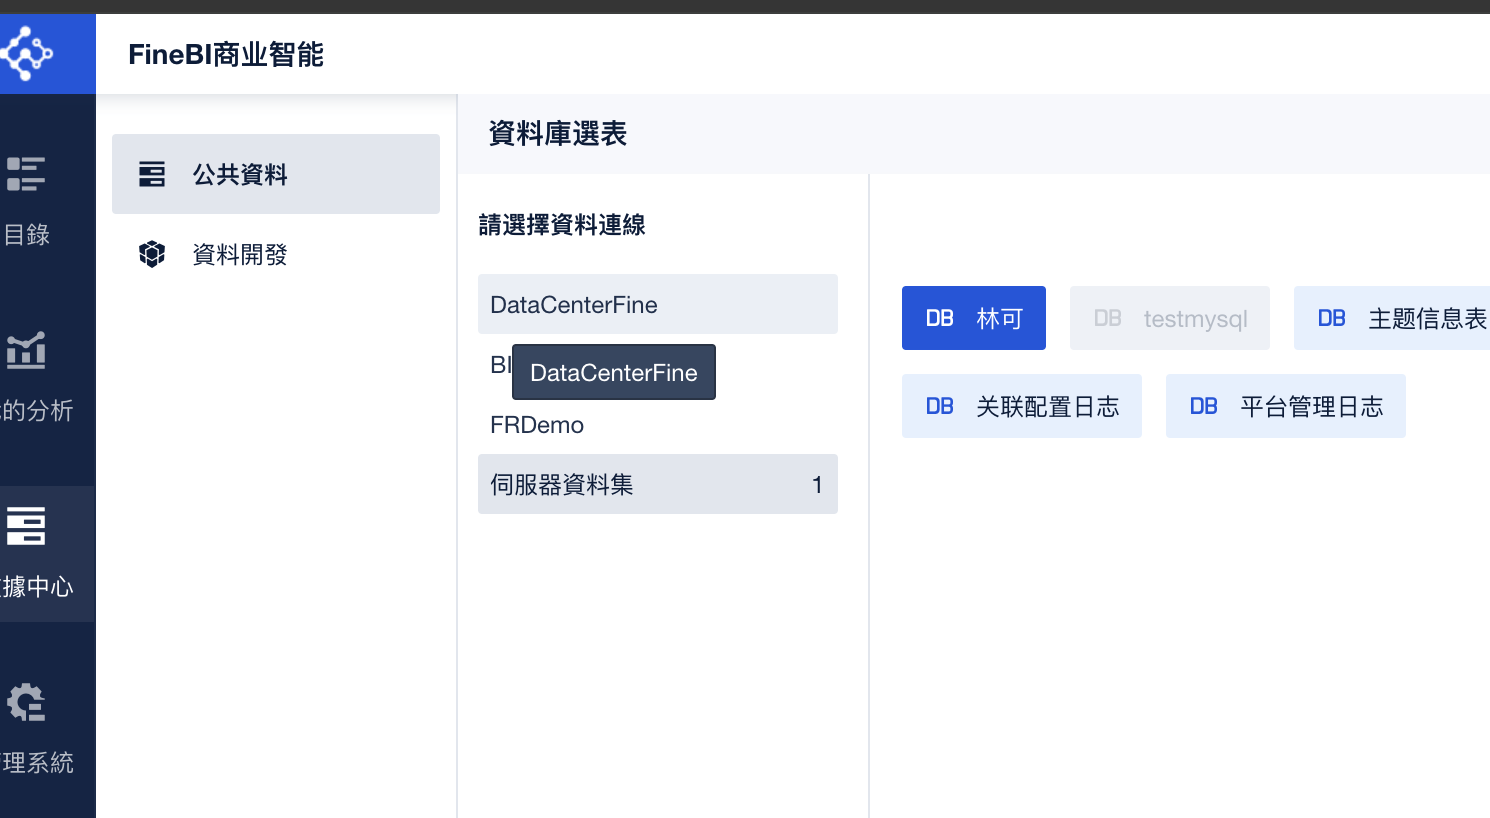This screenshot has height=818, width=1490.
Task: Select the 关联配置日志 table button
Action: [x=1022, y=406]
